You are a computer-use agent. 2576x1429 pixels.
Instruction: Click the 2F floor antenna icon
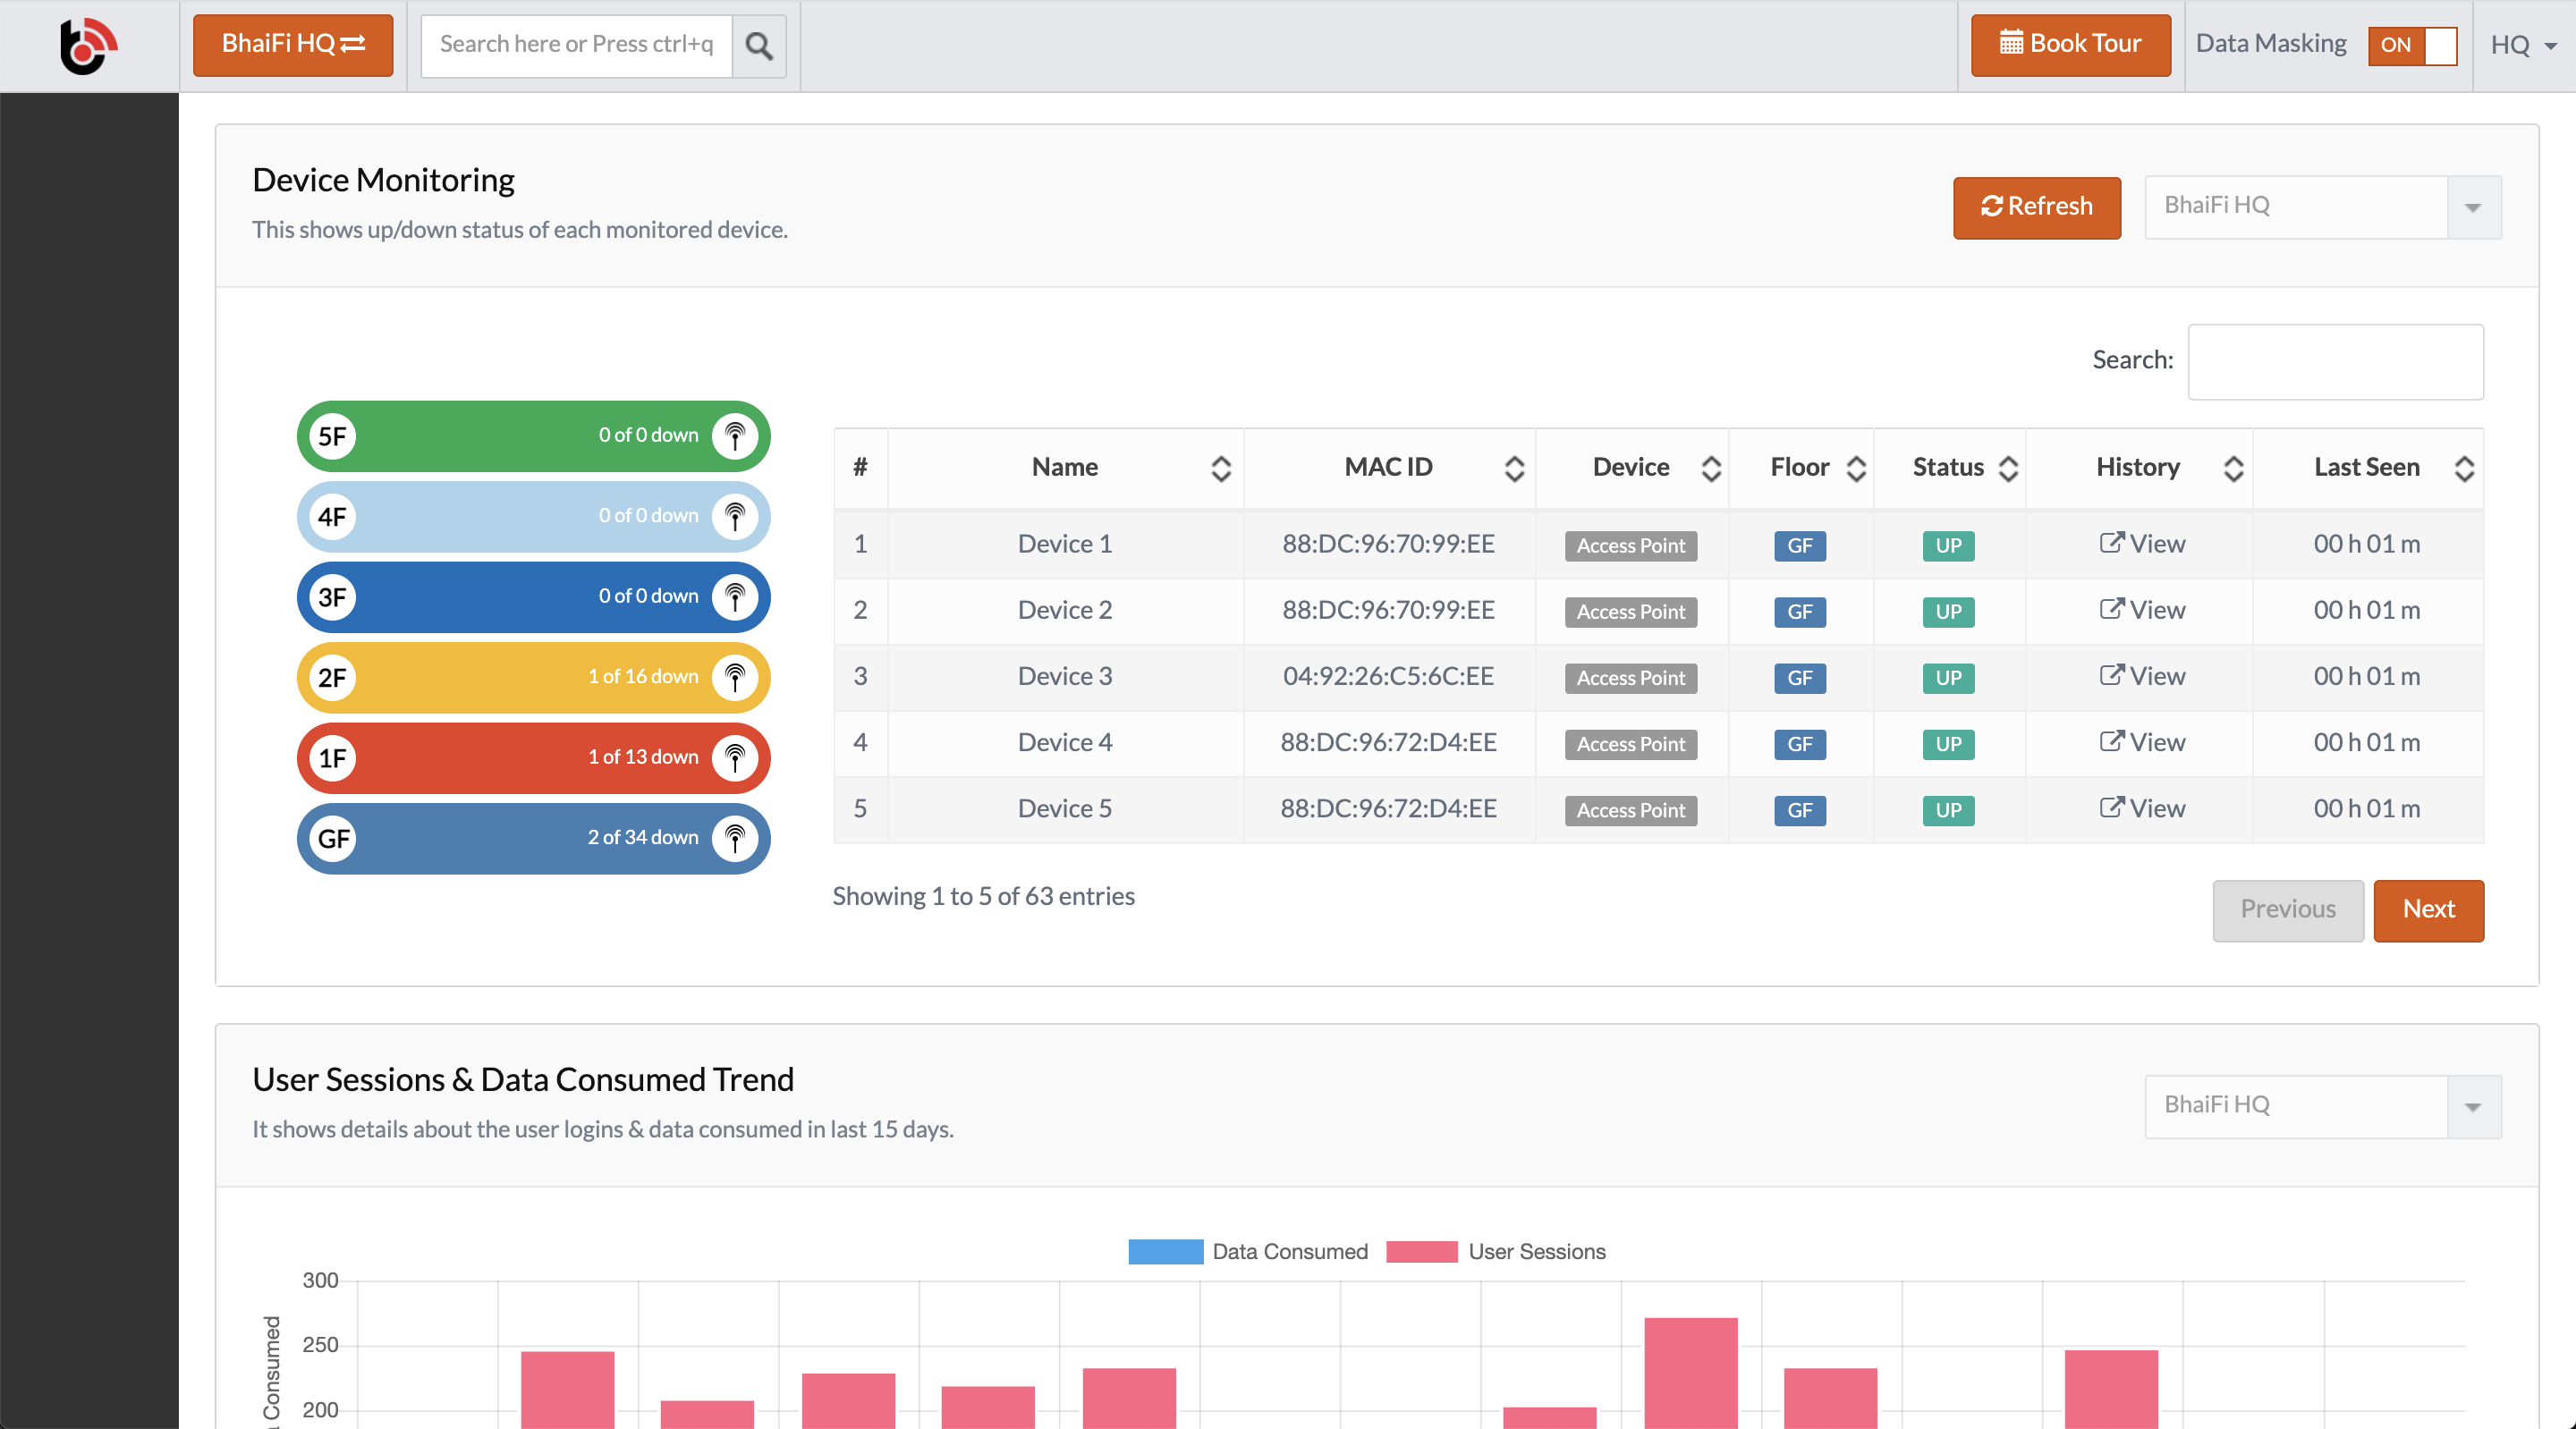[x=735, y=678]
